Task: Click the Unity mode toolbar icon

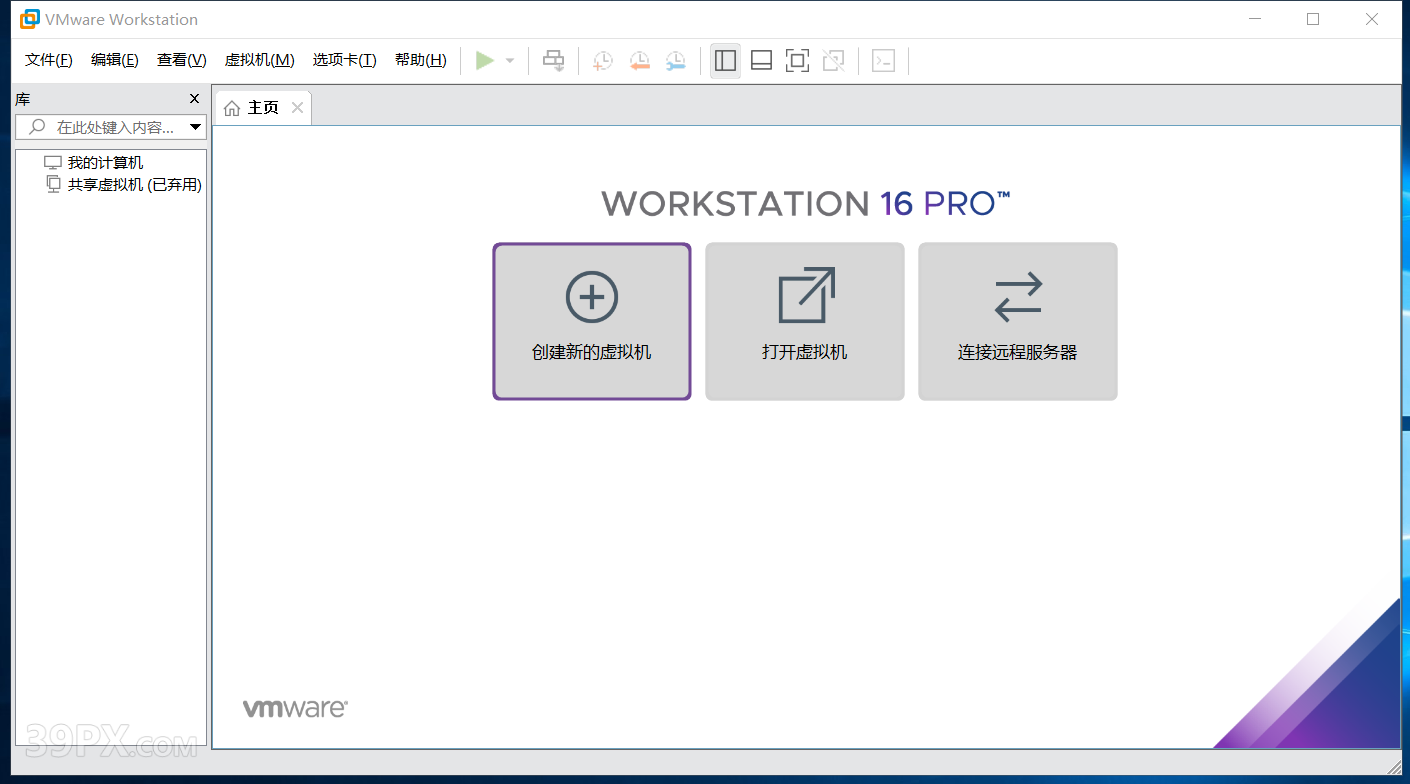Action: click(x=833, y=61)
